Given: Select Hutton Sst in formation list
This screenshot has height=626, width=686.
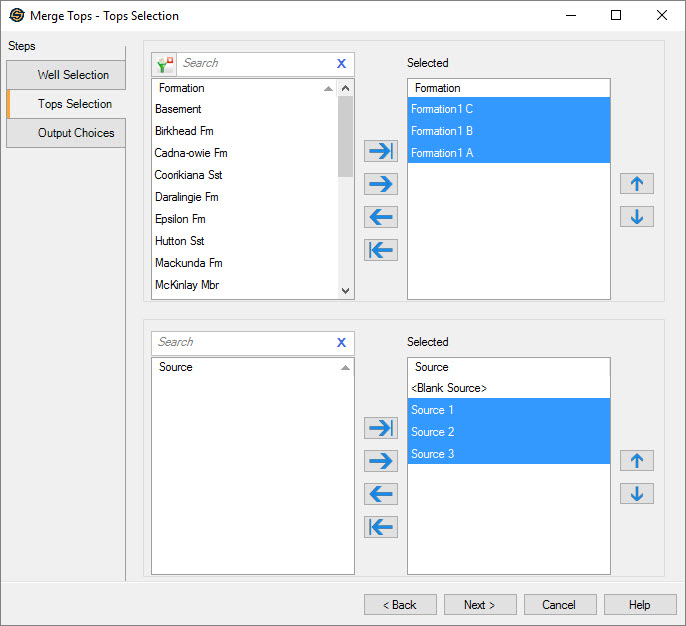Looking at the screenshot, I should [178, 241].
